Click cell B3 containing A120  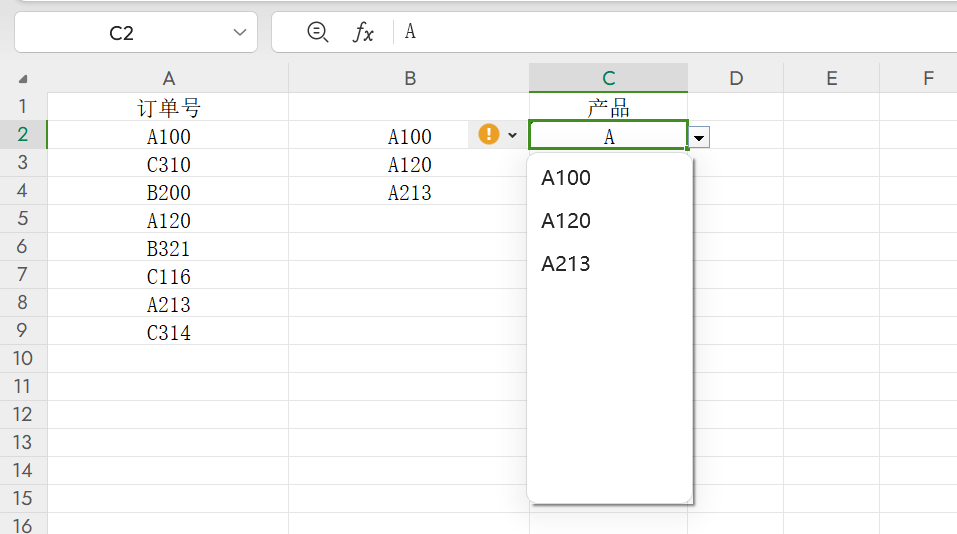pos(409,165)
